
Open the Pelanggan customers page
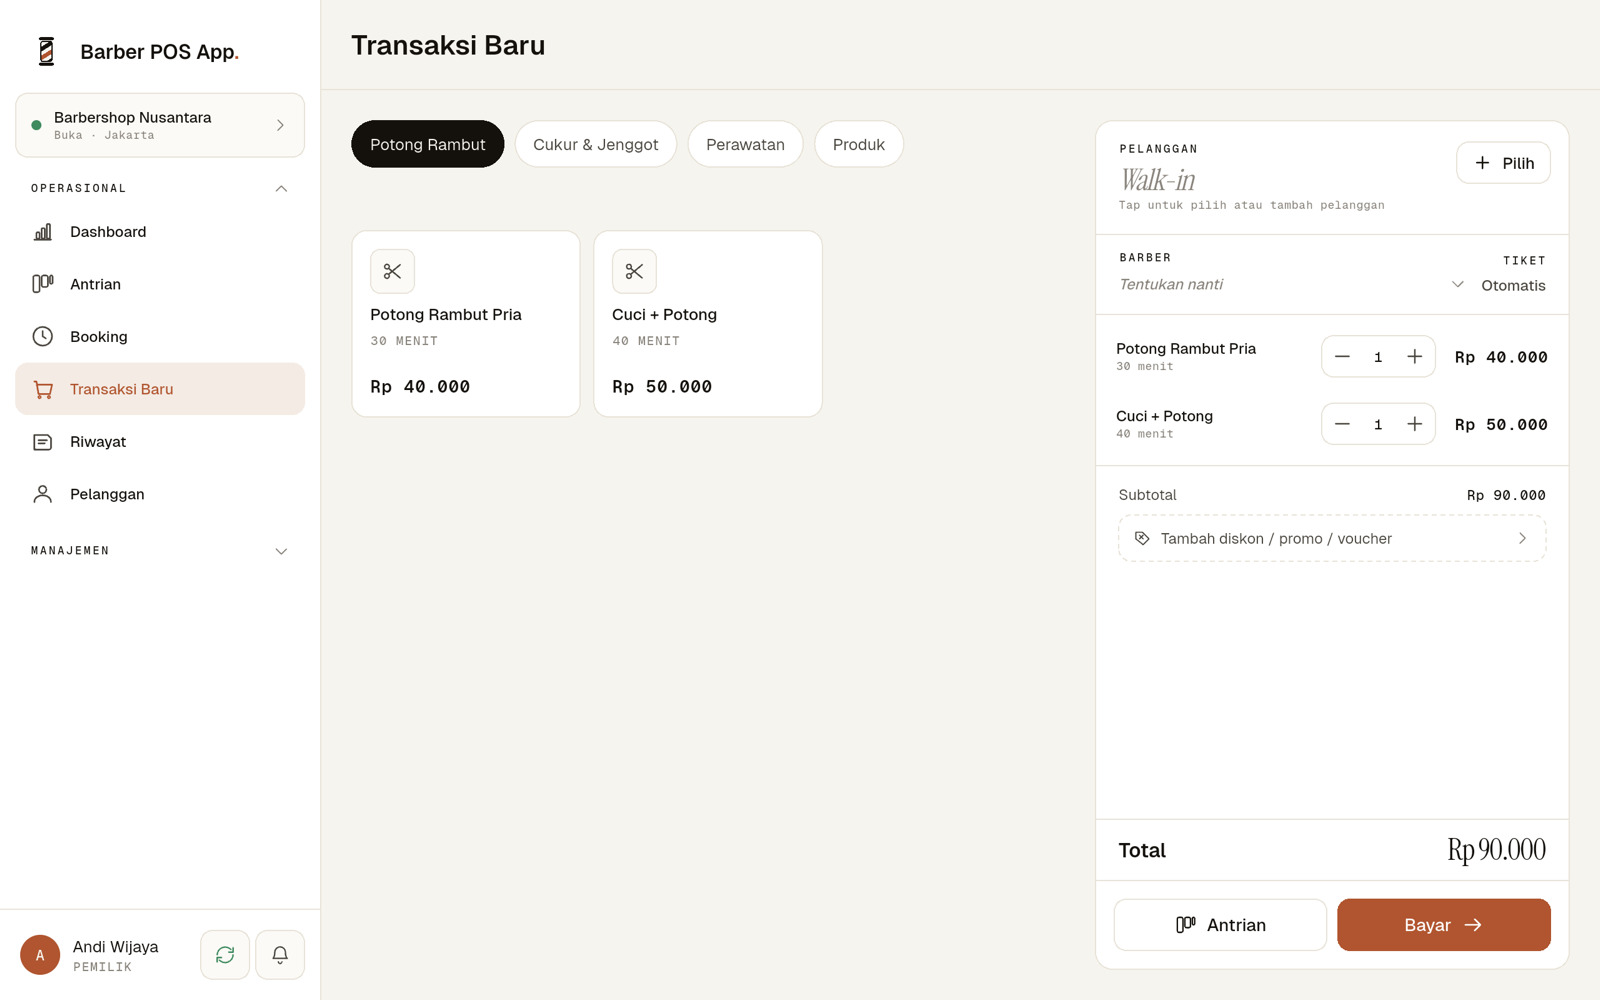coord(160,494)
